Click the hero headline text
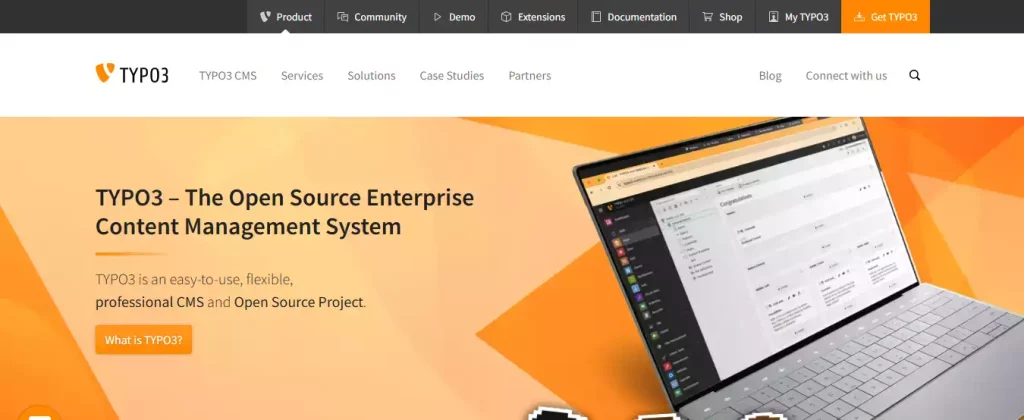 coord(285,212)
